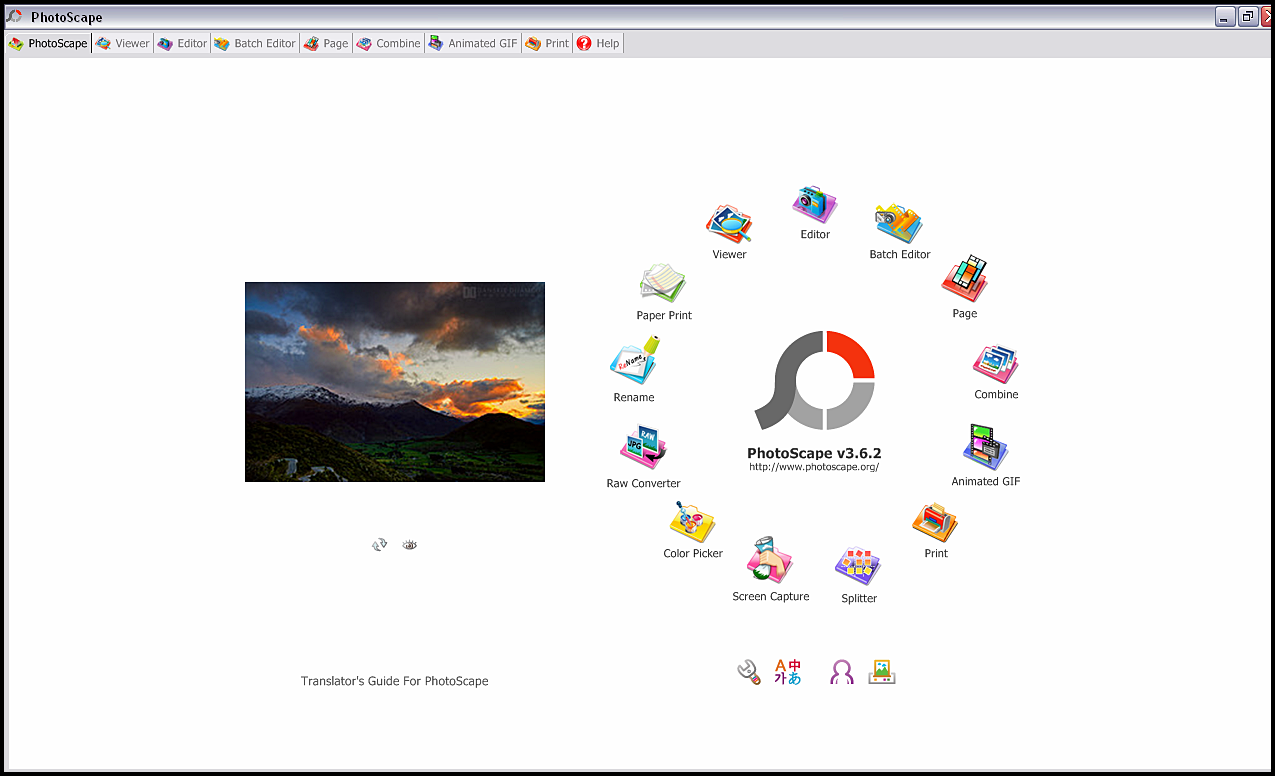Switch to the Editor tab

(183, 44)
